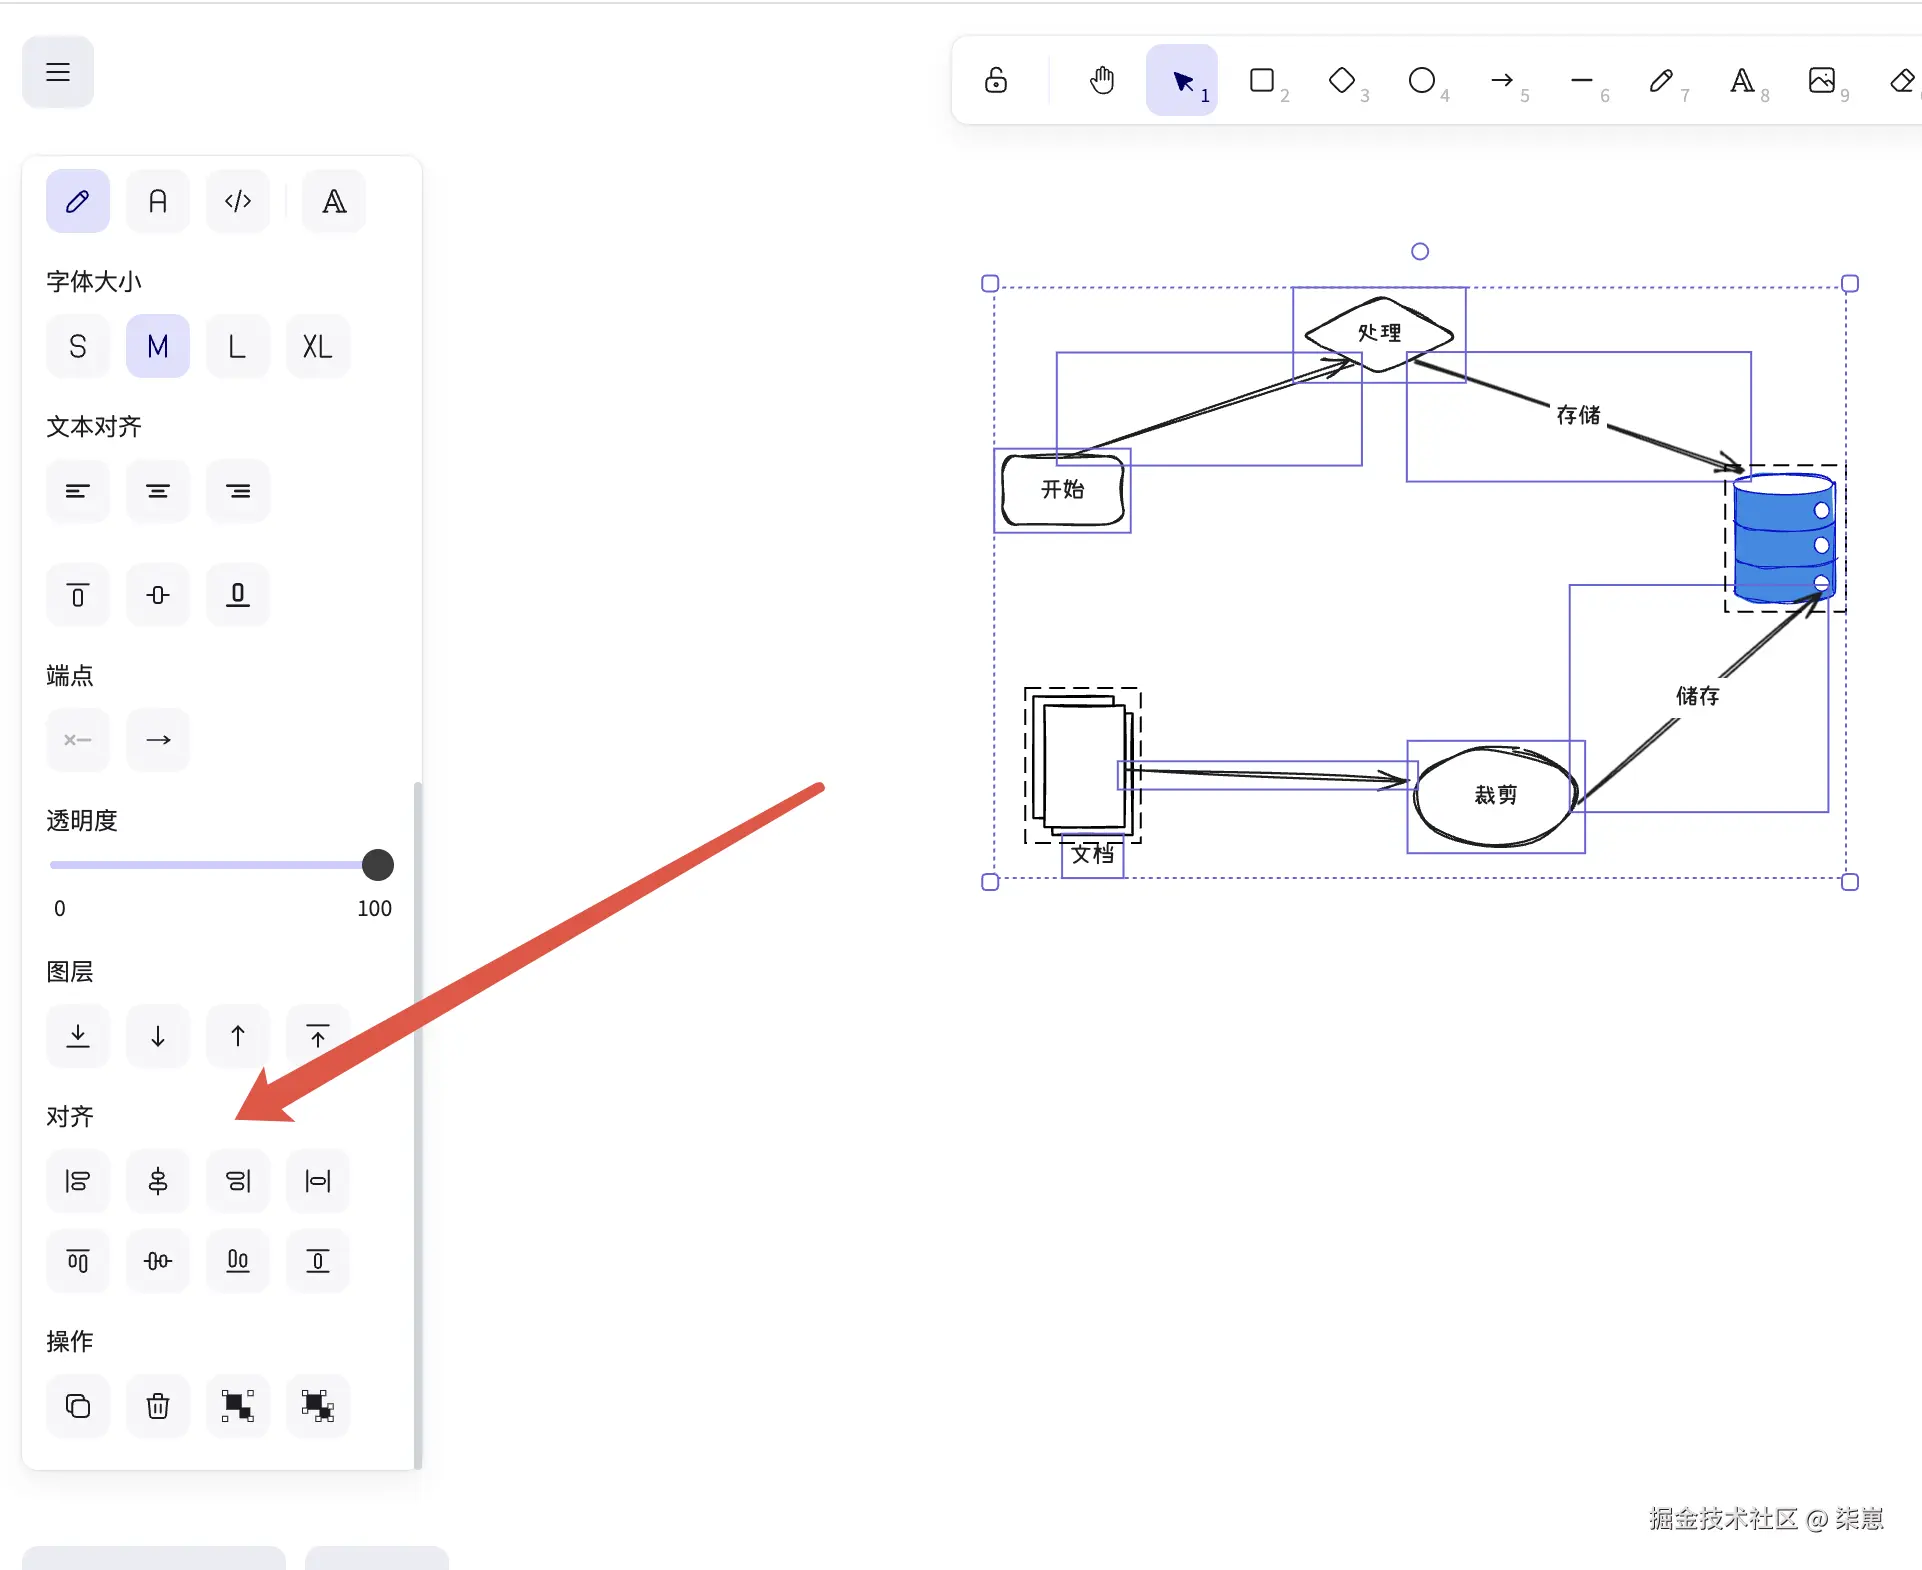1922x1570 pixels.
Task: Select the Diamond shape tool
Action: 1342,80
